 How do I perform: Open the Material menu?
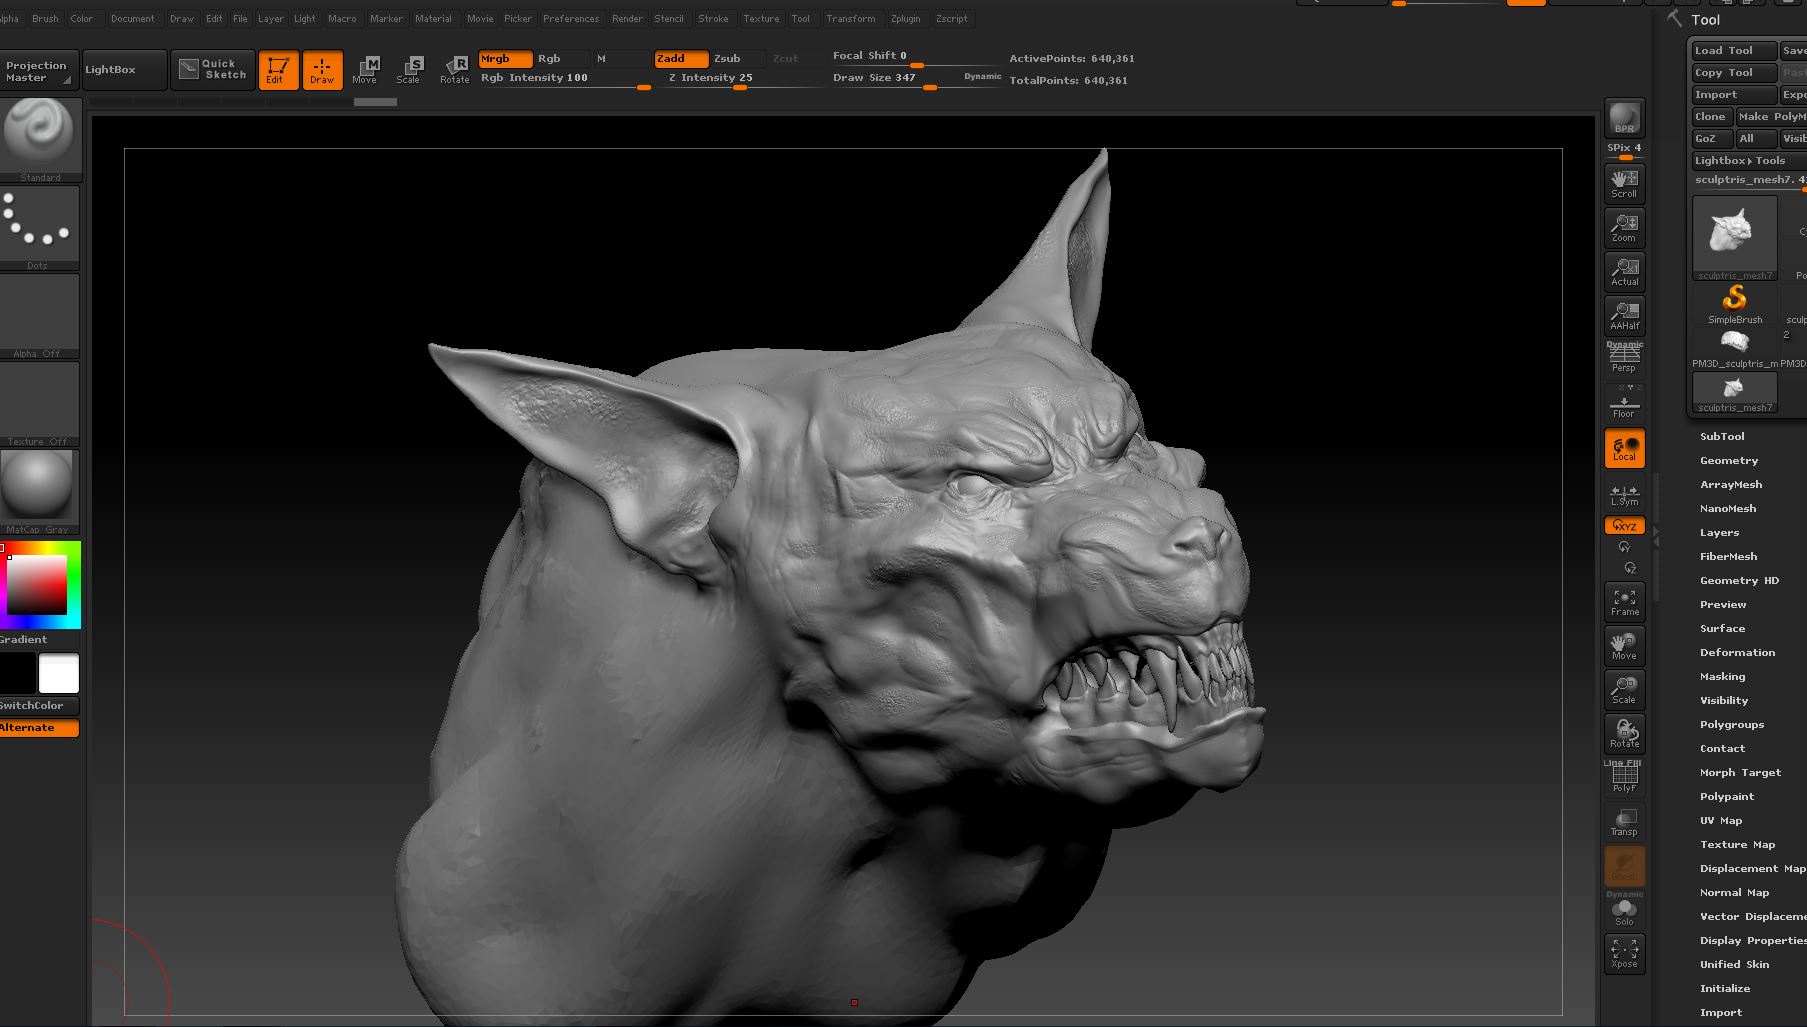433,19
